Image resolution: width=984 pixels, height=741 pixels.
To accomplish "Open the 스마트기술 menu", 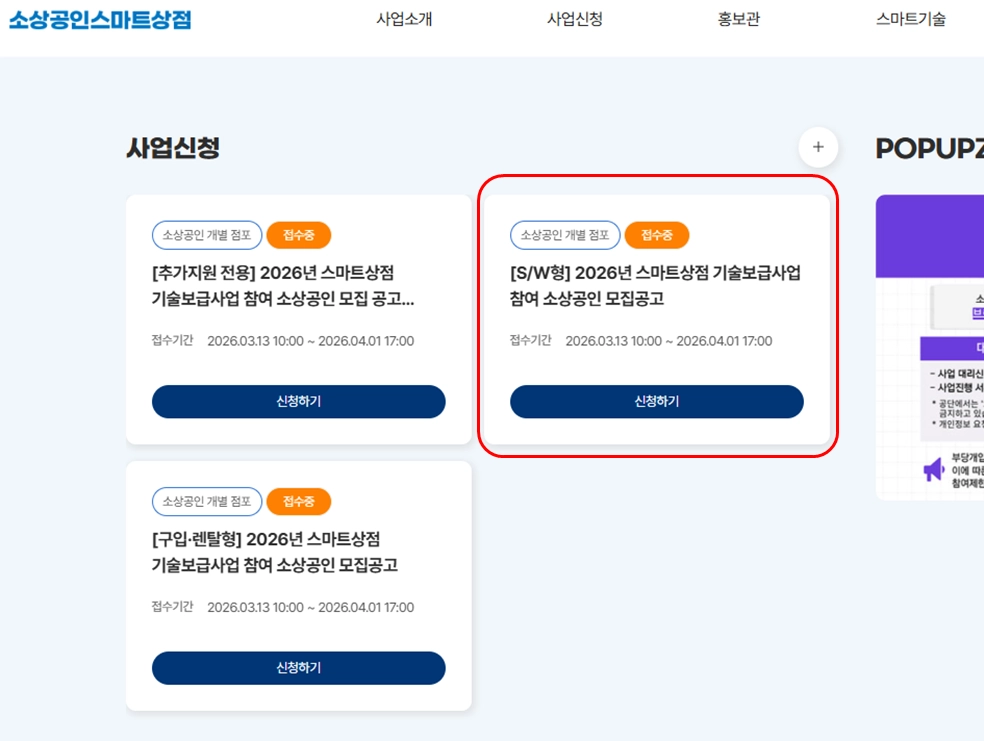I will point(911,19).
